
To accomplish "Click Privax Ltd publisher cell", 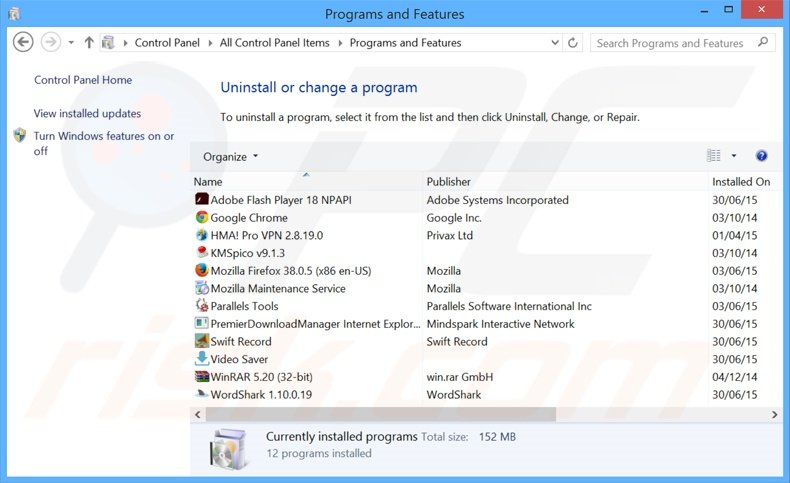I will 449,235.
